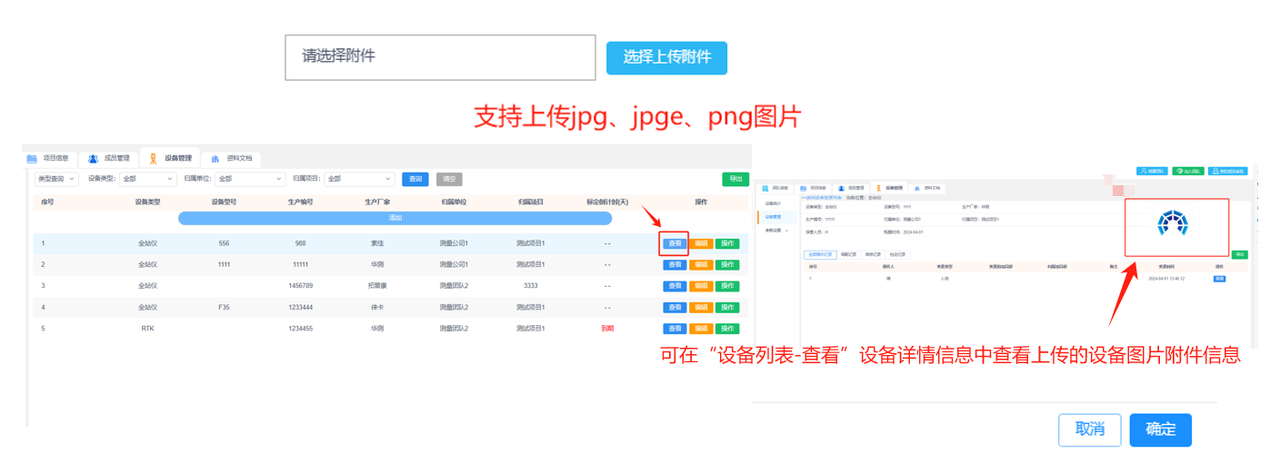Expand the 归属单位 dropdown
The height and width of the screenshot is (454, 1280).
(x=250, y=179)
